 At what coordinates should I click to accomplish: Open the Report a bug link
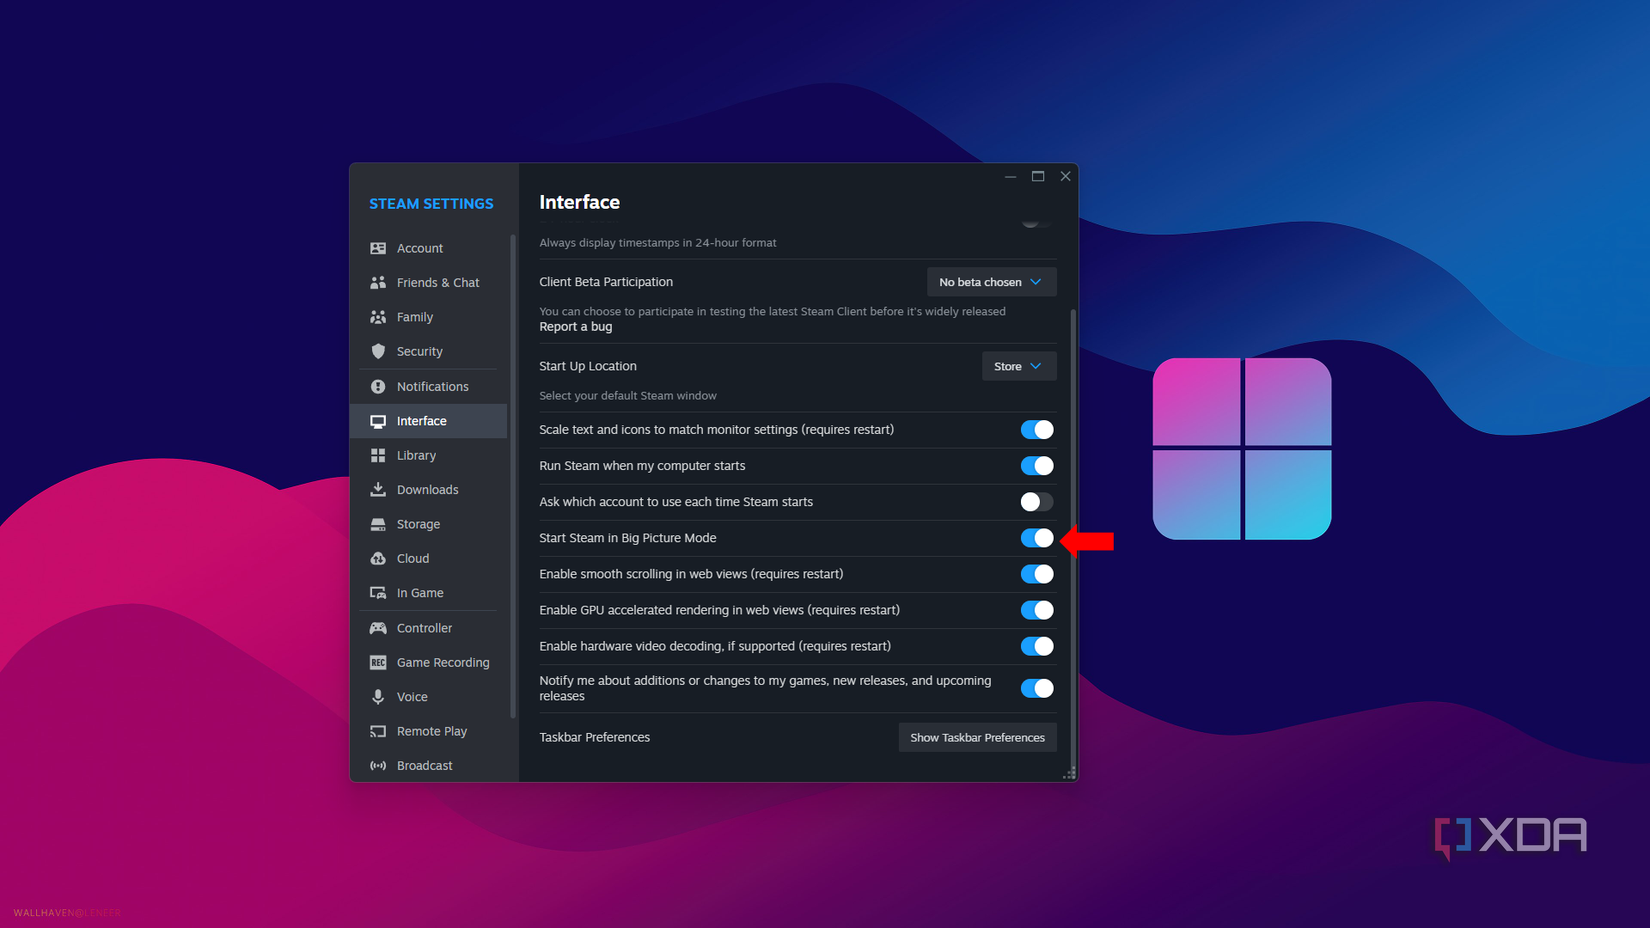[575, 327]
